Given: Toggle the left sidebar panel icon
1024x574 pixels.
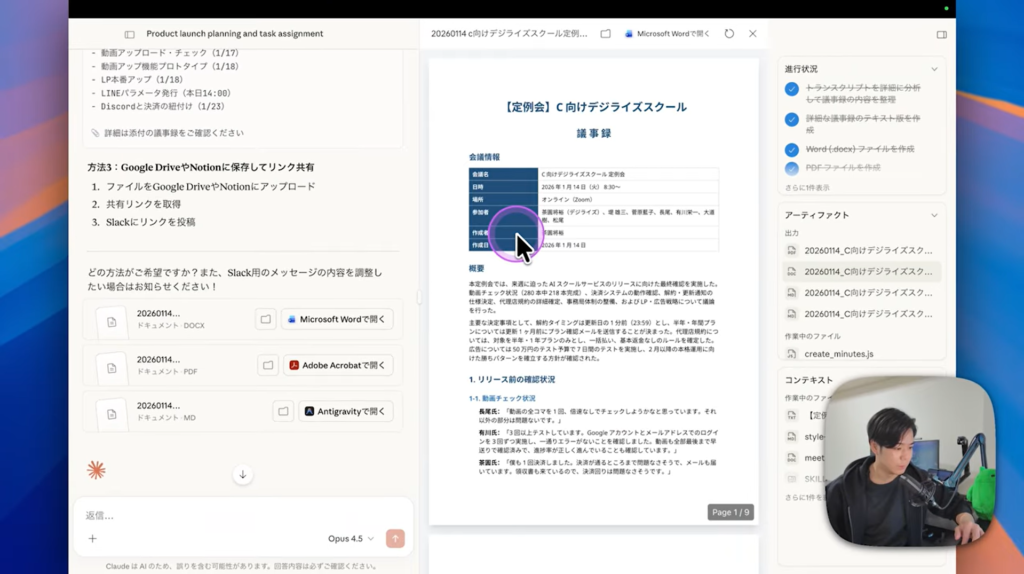Looking at the screenshot, I should click(x=129, y=34).
